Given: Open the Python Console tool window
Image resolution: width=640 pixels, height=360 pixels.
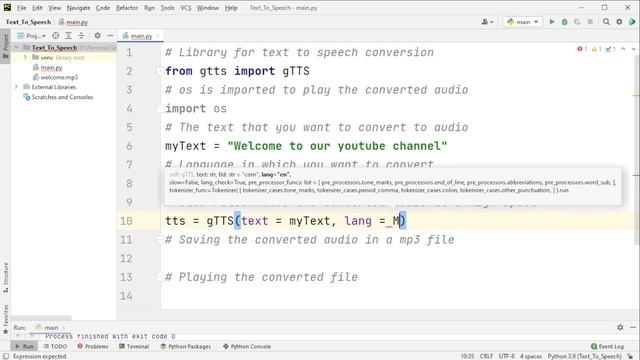Looking at the screenshot, I should pos(247,346).
